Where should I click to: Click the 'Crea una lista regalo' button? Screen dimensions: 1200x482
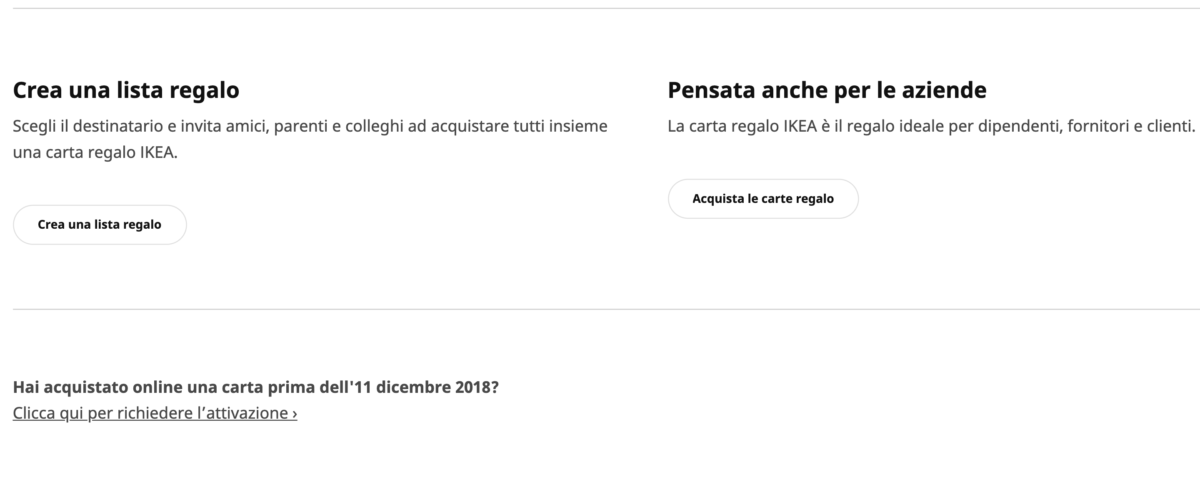pos(99,225)
